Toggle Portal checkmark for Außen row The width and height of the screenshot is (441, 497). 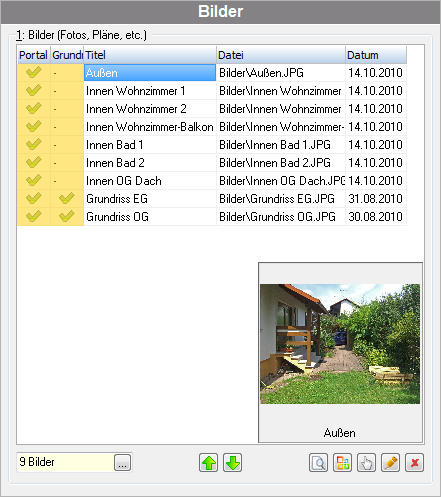[x=34, y=72]
